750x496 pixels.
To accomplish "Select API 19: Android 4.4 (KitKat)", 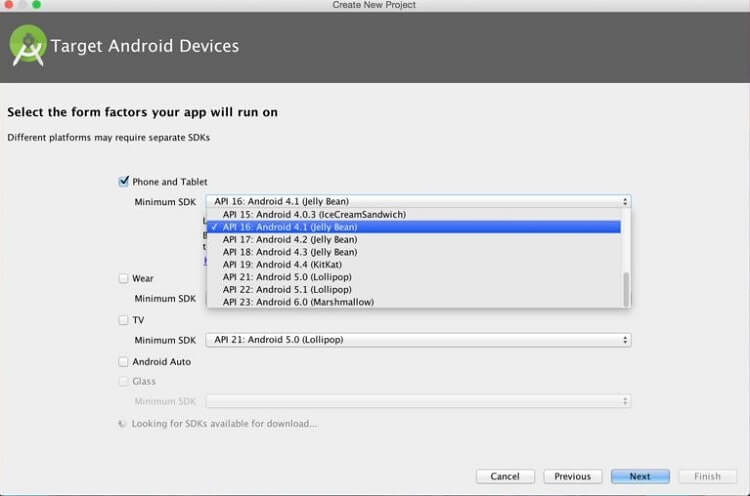I will tap(414, 264).
